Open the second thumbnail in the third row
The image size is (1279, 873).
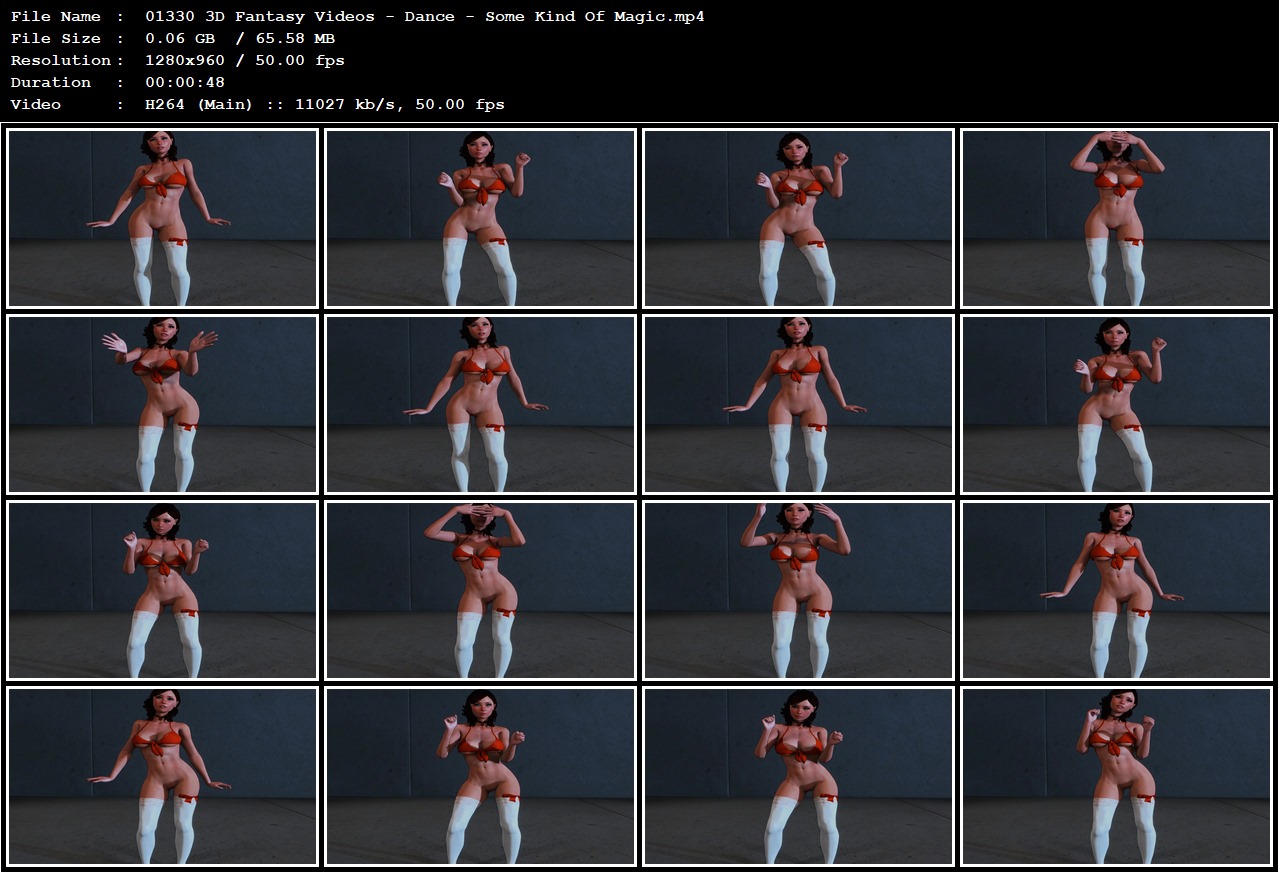click(x=480, y=590)
